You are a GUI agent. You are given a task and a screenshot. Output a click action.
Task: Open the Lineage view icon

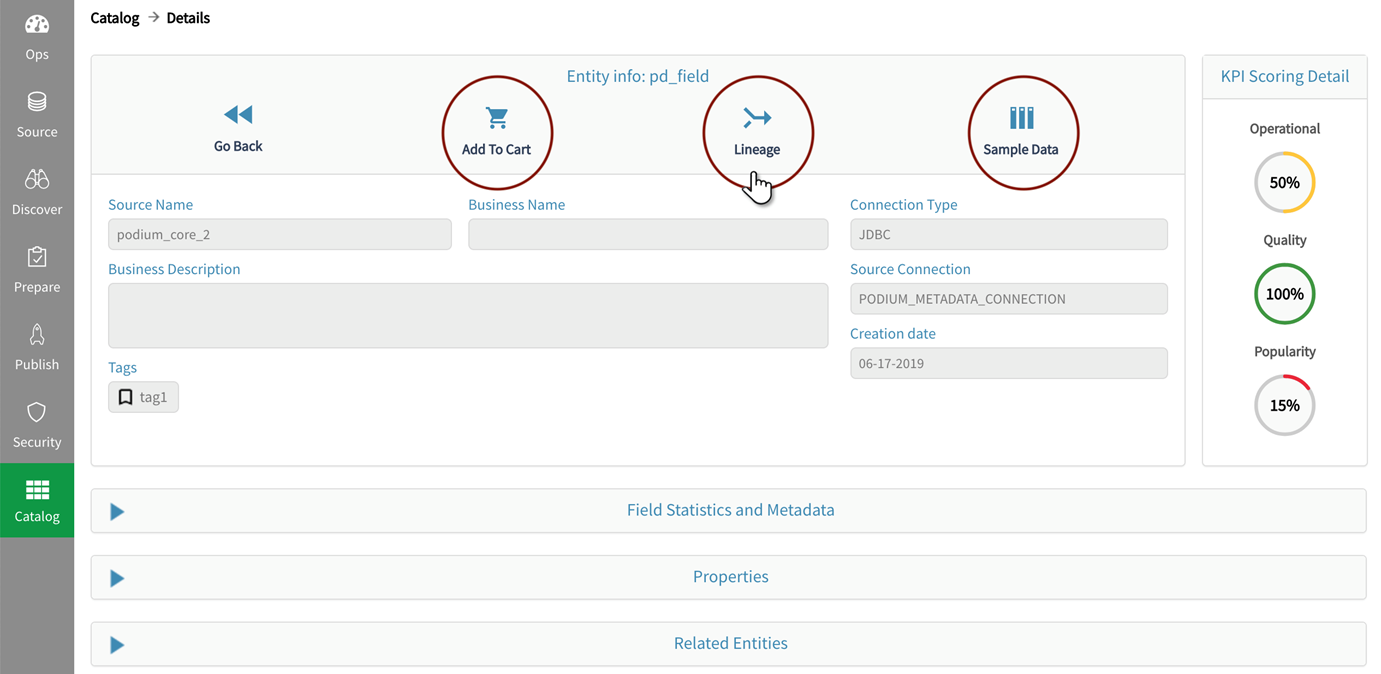tap(757, 118)
